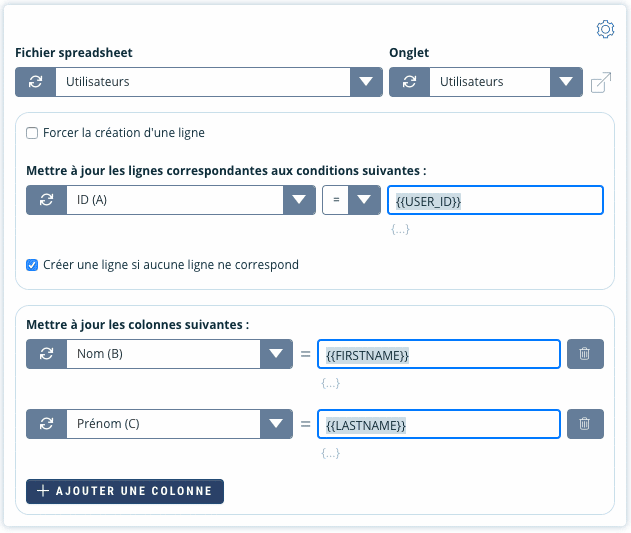Screen dimensions: 631x533
Task: Expand the Fichier spreadsheet Utilisateurs dropdown
Action: pos(365,82)
